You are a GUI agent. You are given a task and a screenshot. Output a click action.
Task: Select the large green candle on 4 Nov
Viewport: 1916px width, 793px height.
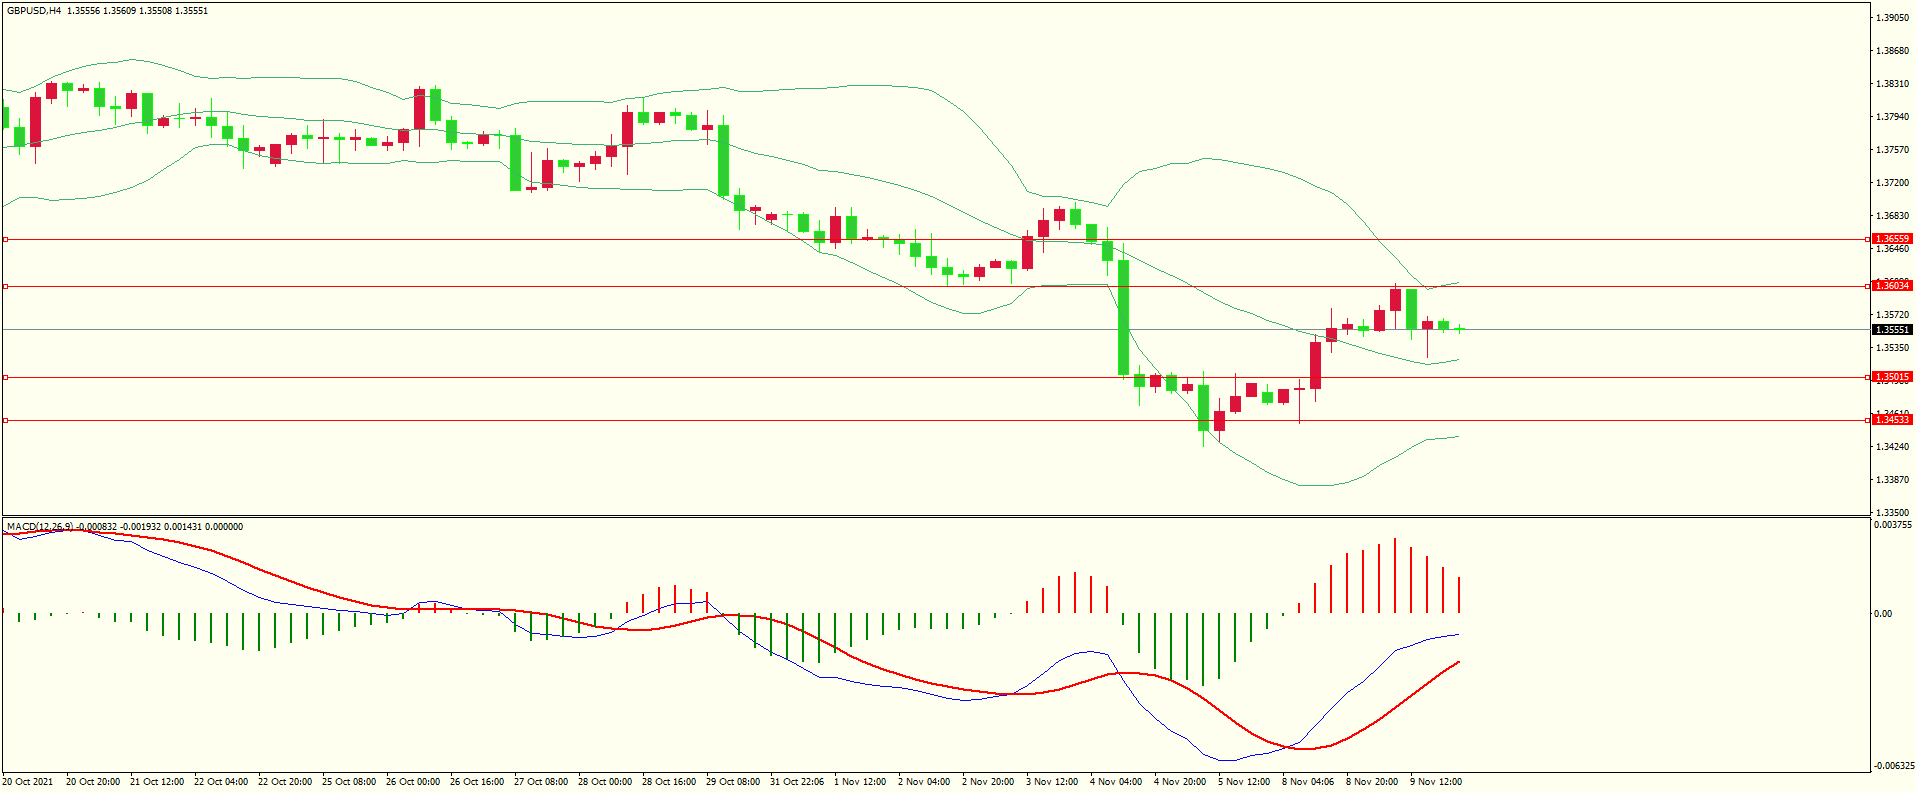point(1123,317)
